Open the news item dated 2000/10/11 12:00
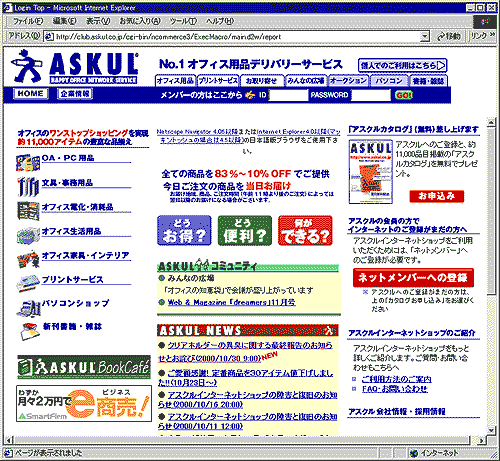Screen dimensions: 500x461 click(x=247, y=421)
